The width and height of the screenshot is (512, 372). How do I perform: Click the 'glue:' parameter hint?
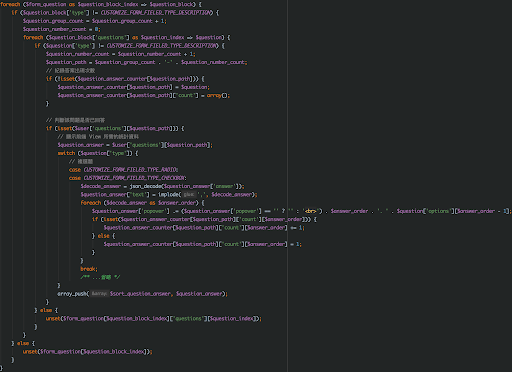(x=189, y=195)
